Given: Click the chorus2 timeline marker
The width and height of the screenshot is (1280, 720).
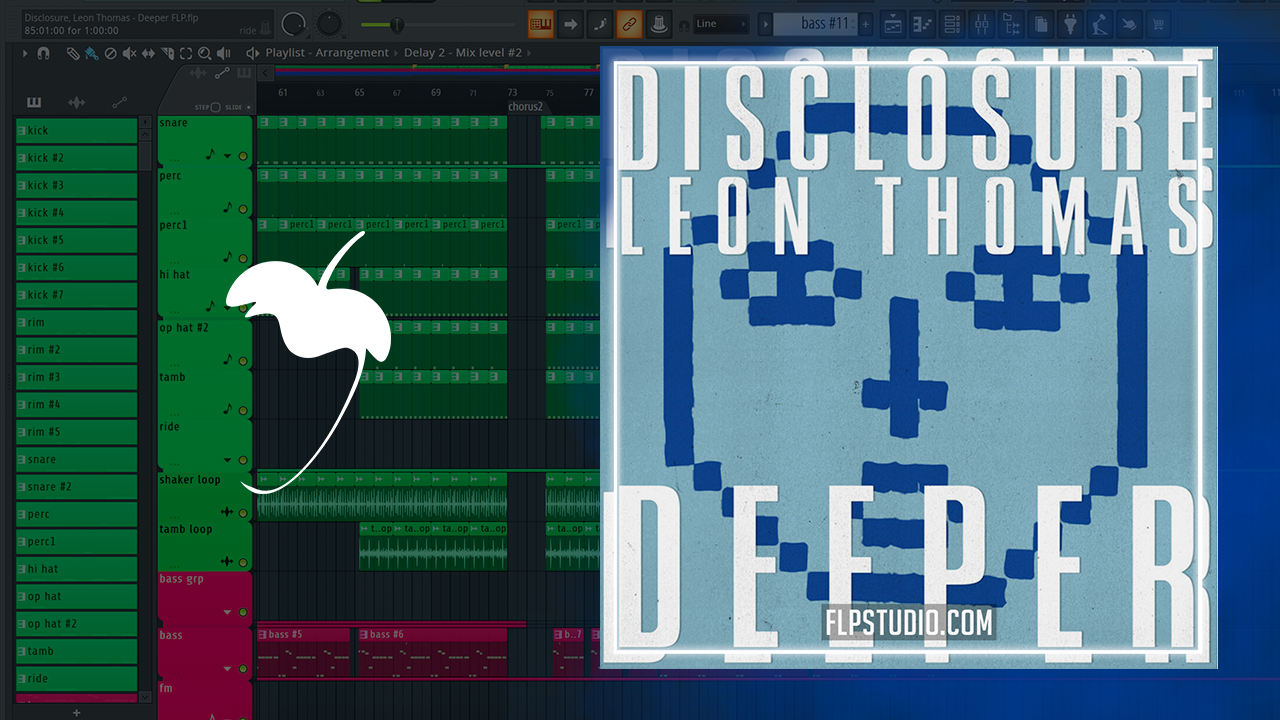Looking at the screenshot, I should (525, 106).
